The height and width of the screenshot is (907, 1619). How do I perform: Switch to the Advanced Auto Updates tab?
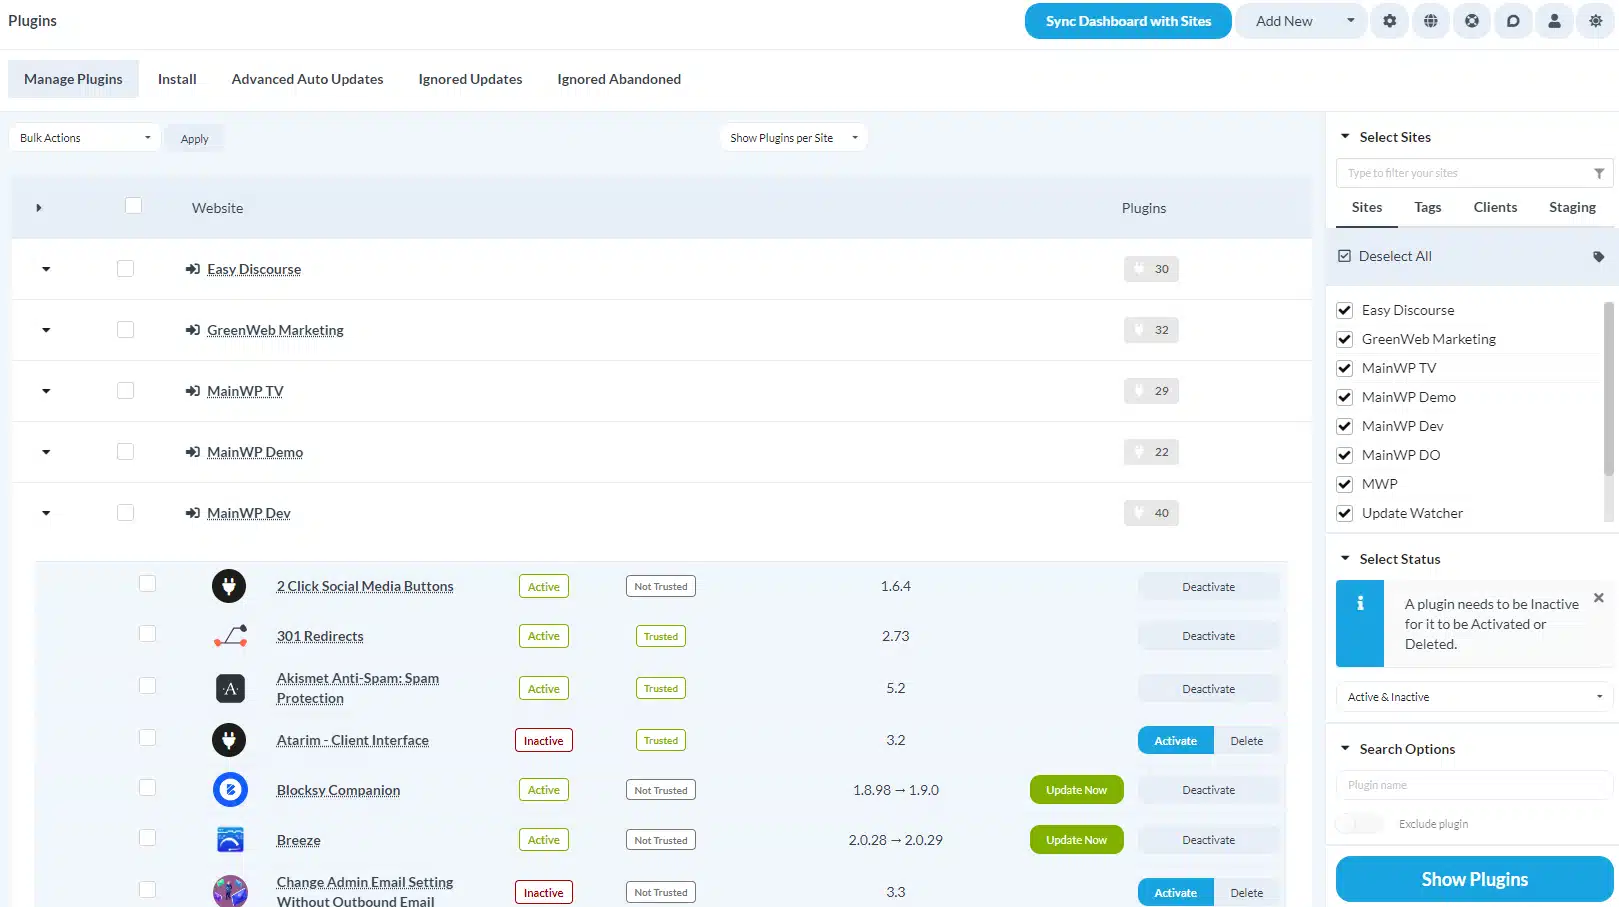click(x=307, y=79)
